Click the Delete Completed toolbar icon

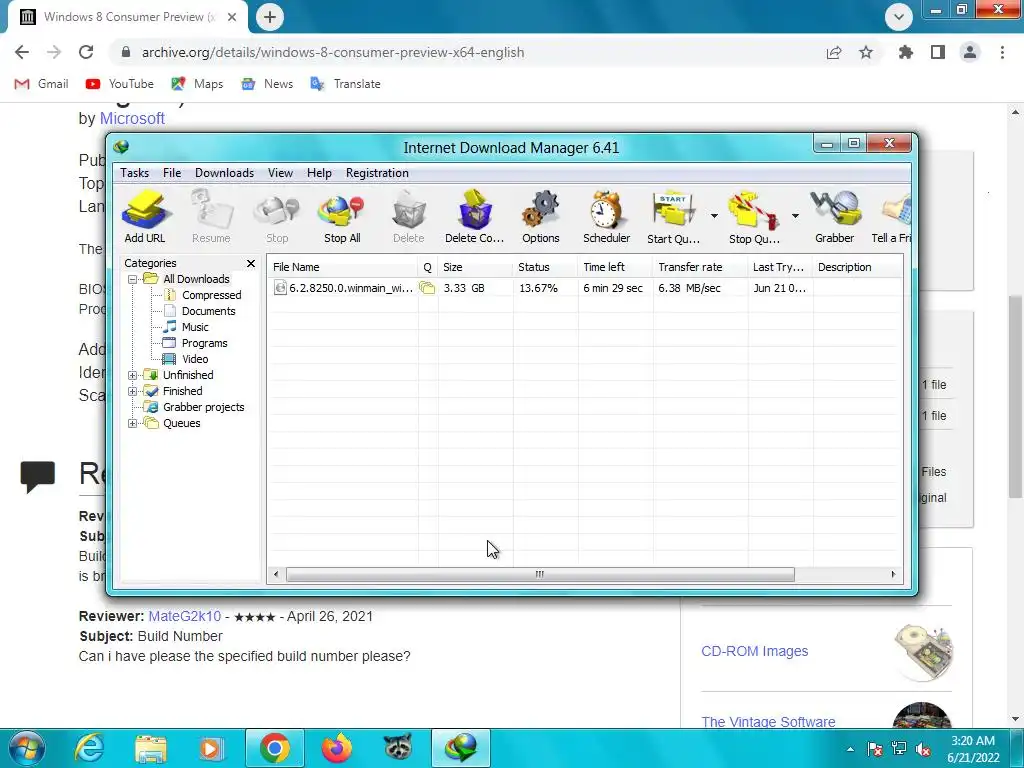(475, 216)
